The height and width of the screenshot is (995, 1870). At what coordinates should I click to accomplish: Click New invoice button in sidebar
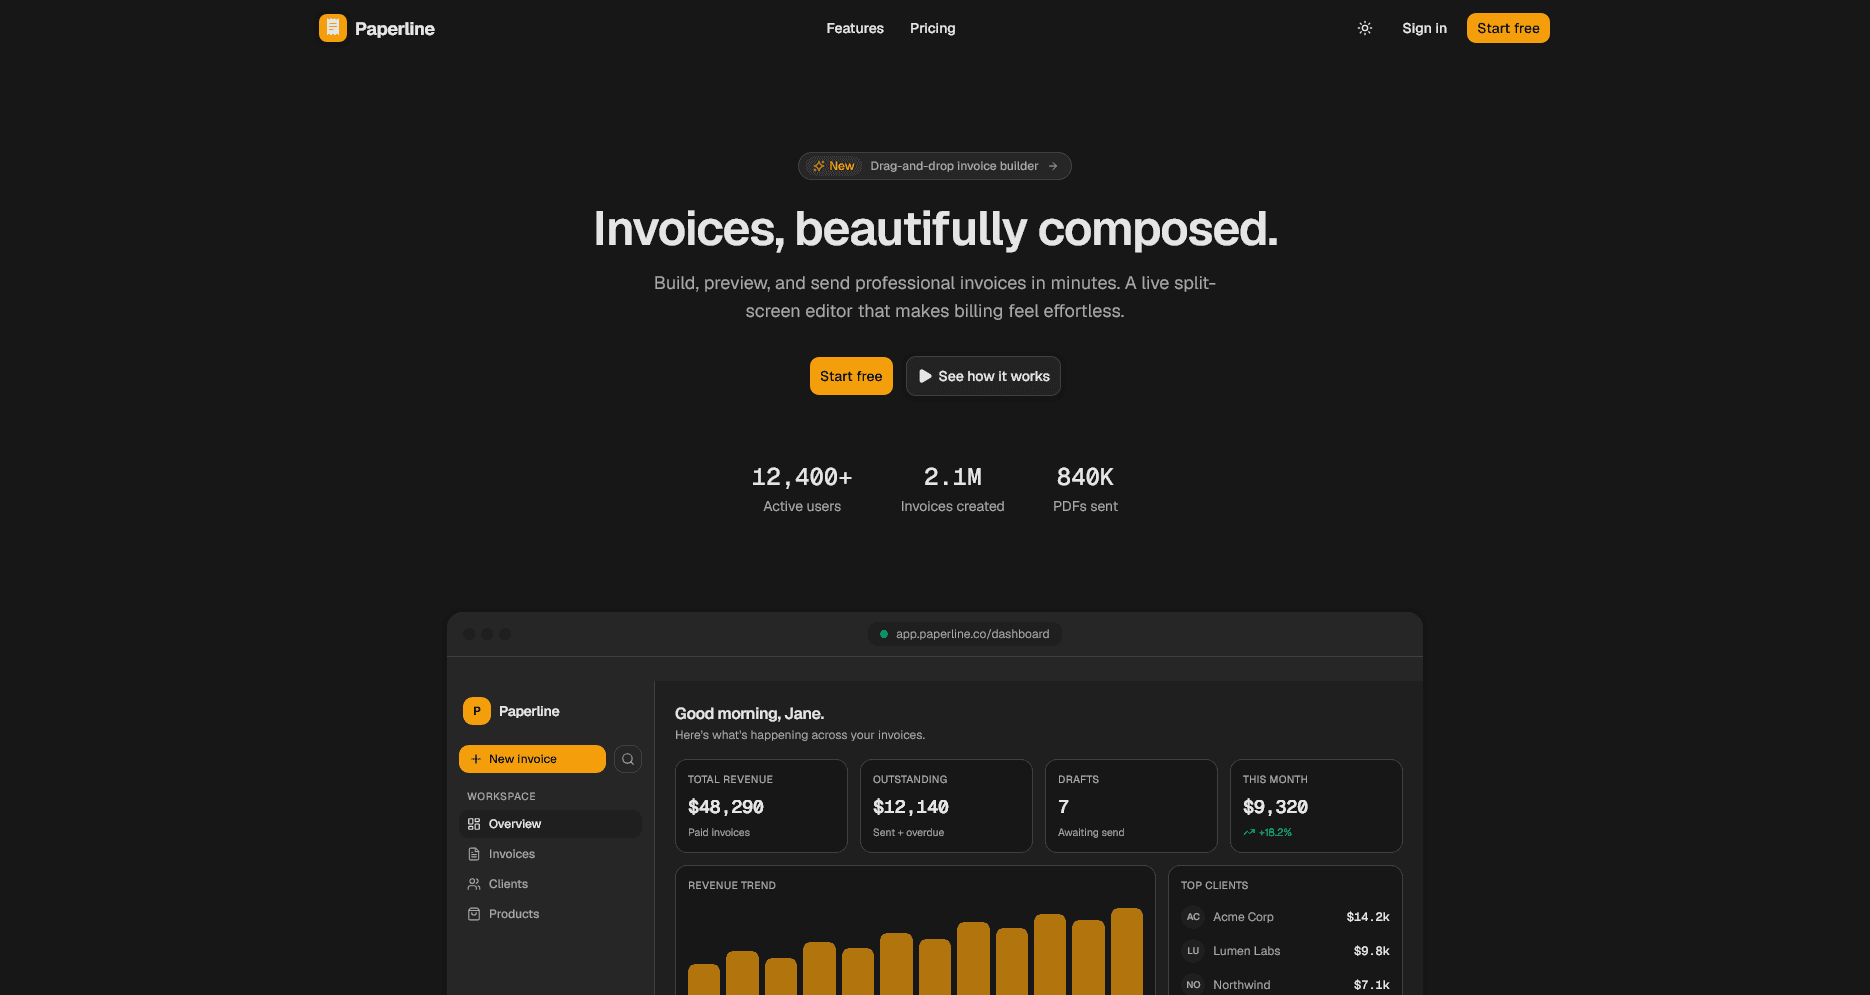coord(532,759)
